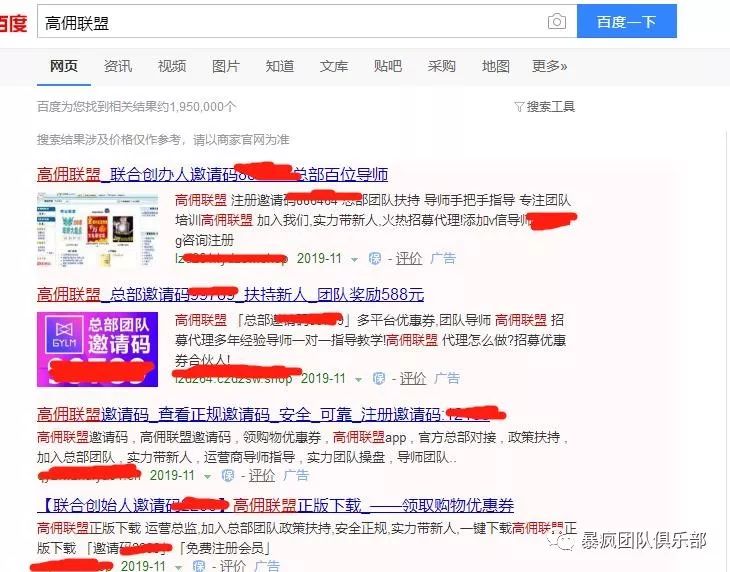Open the 更多 more categories menu
The width and height of the screenshot is (730, 572).
[x=549, y=66]
